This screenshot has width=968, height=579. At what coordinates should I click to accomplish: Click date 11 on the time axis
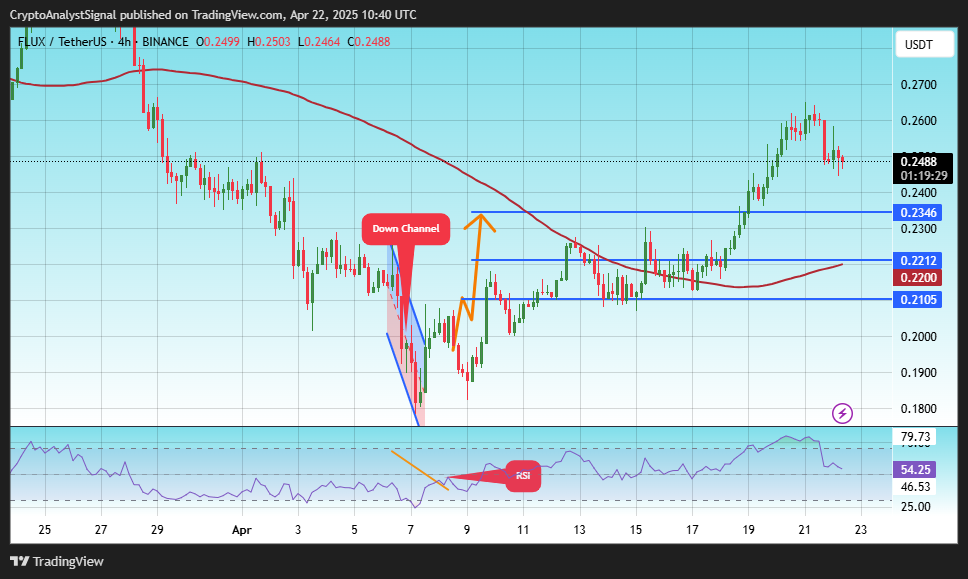coord(523,530)
